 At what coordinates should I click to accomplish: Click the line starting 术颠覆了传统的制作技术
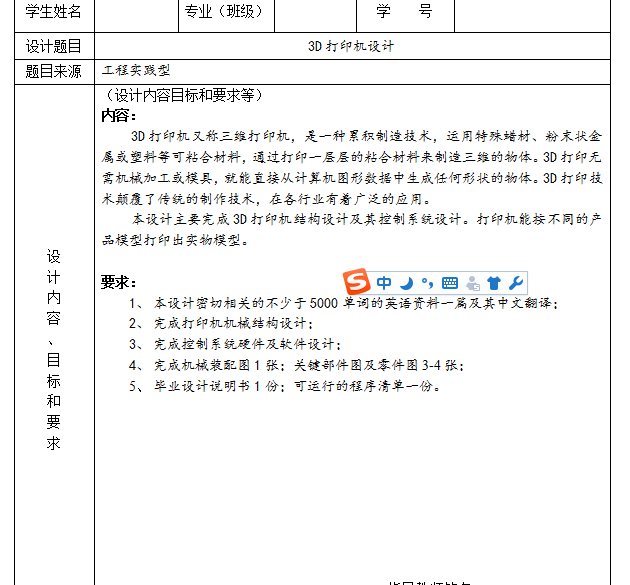pyautogui.click(x=267, y=199)
